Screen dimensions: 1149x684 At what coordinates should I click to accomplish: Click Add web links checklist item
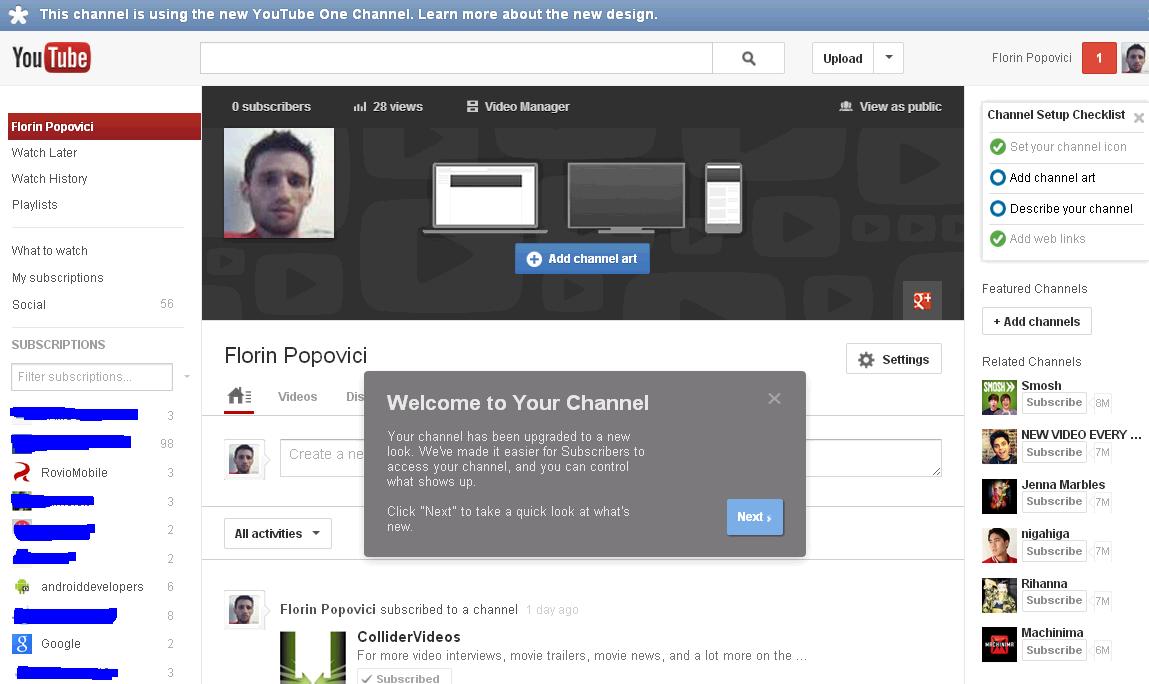pyautogui.click(x=1038, y=238)
